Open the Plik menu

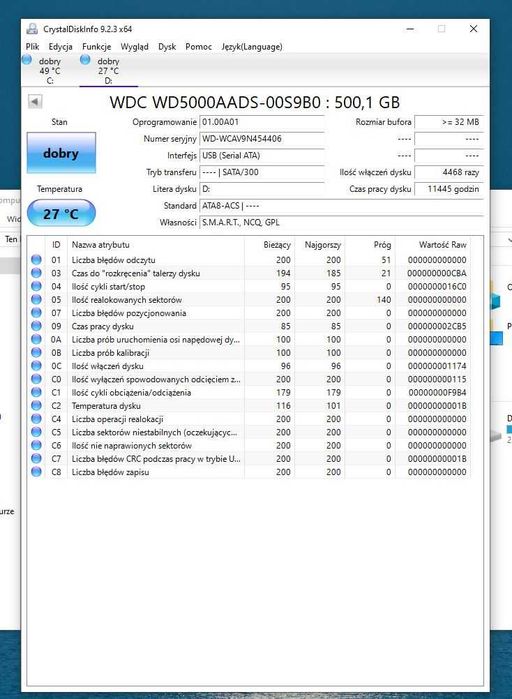click(33, 47)
